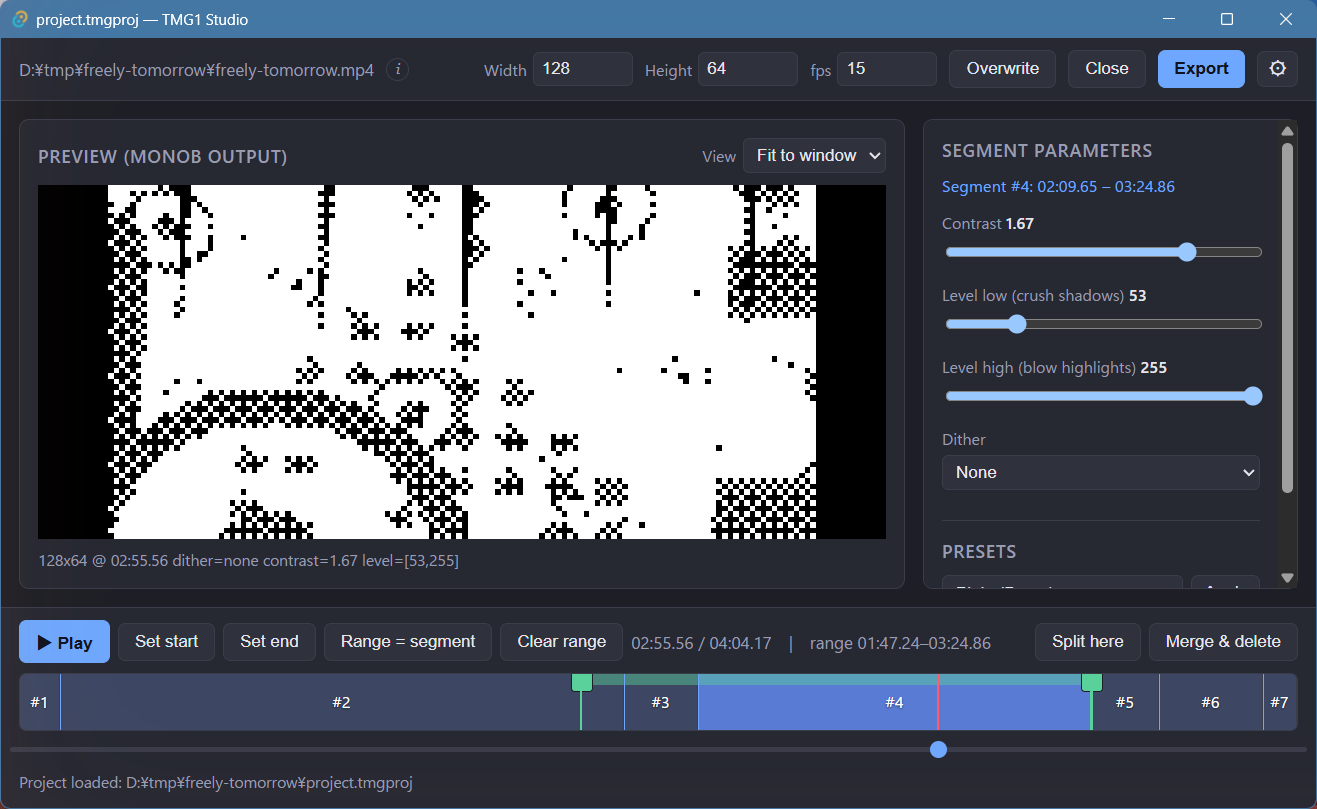The width and height of the screenshot is (1317, 809).
Task: Click the 02:55.56 / 04:04.17 time readout
Action: tap(701, 643)
